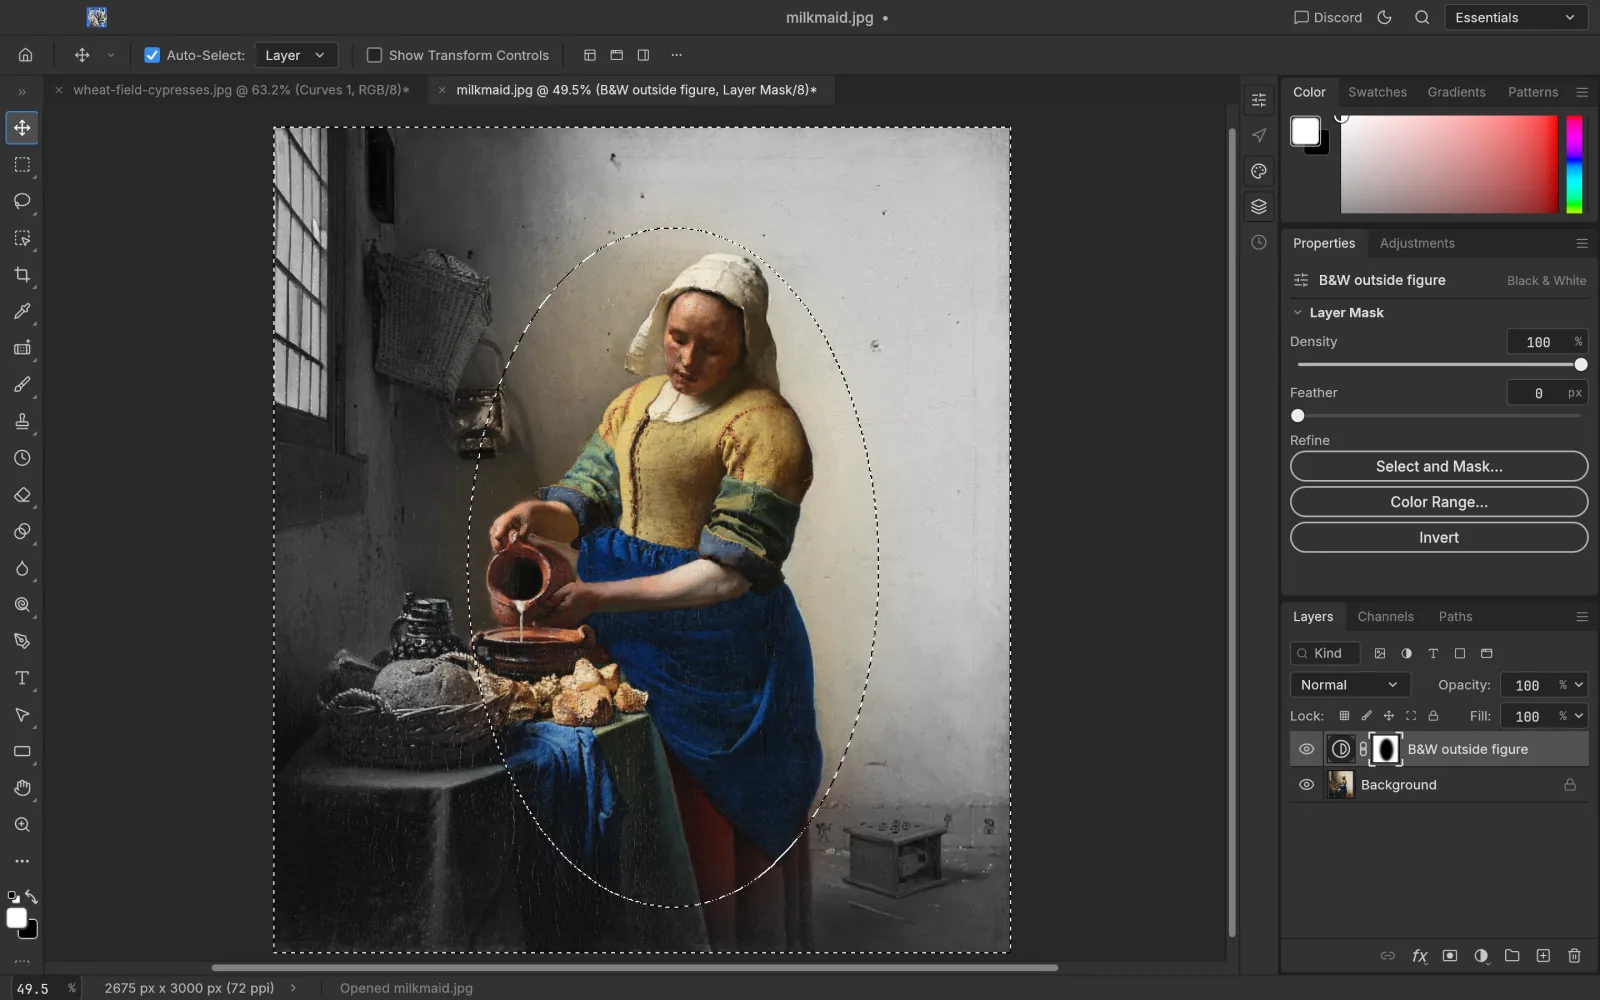
Task: Click the Density slider handle
Action: point(1581,365)
